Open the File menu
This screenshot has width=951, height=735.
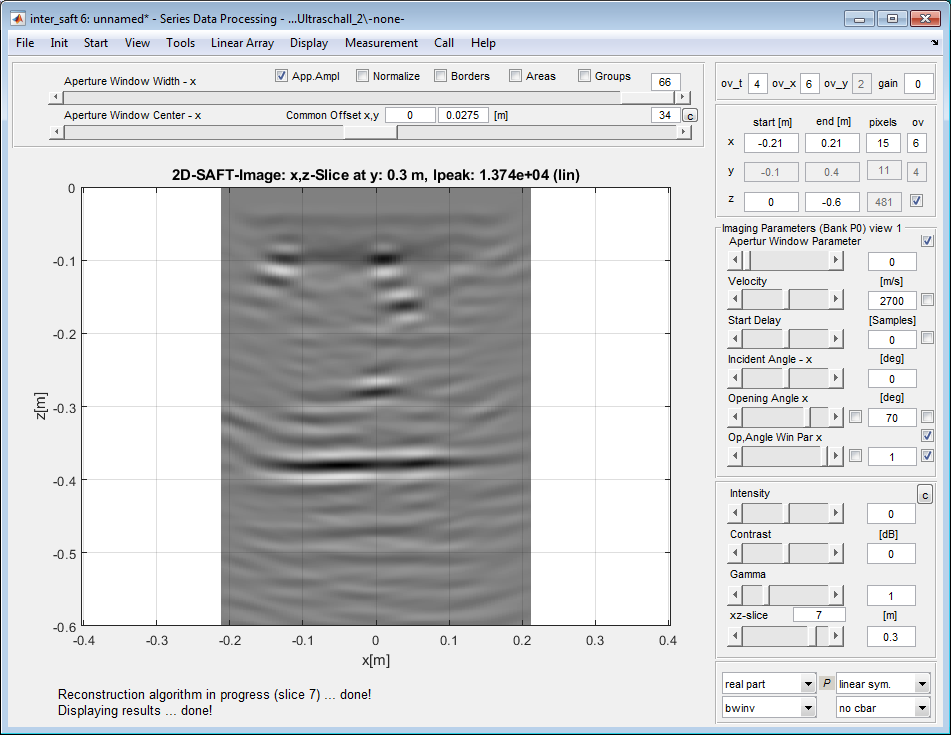click(25, 43)
